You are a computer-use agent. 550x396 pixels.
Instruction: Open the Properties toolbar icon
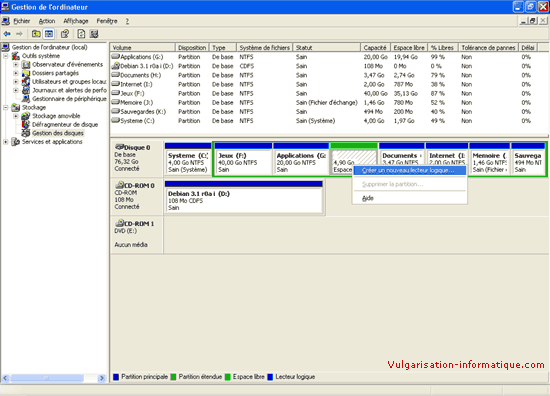click(65, 34)
